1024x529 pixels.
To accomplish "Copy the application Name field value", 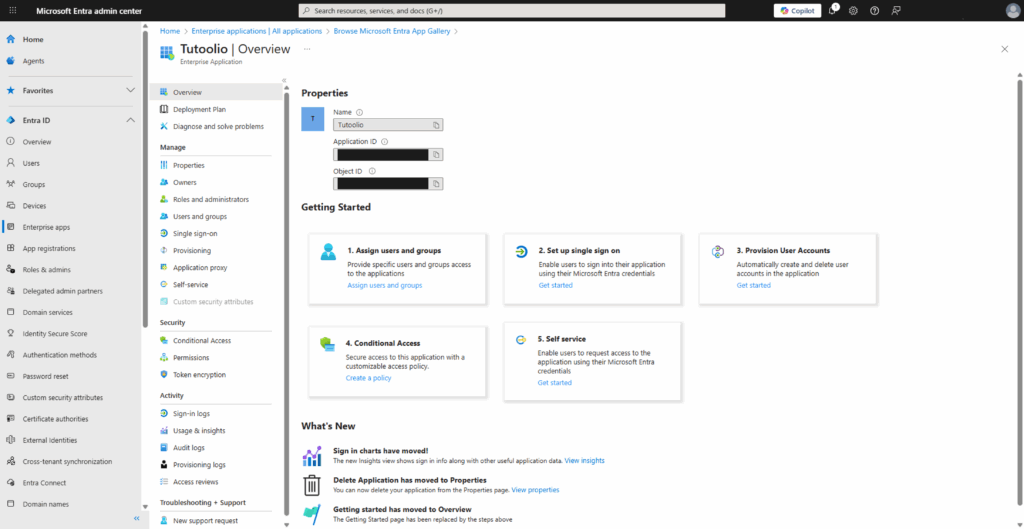I will pos(436,125).
